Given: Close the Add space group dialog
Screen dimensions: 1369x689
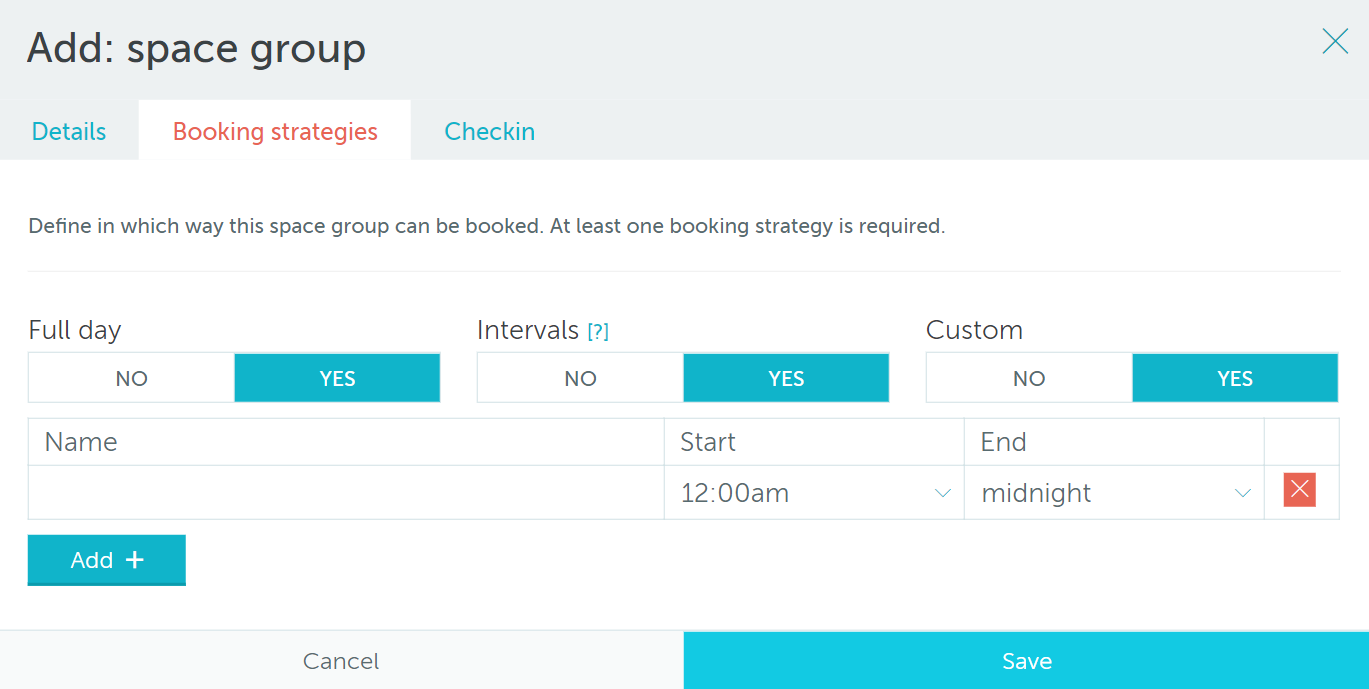Looking at the screenshot, I should pyautogui.click(x=1335, y=41).
